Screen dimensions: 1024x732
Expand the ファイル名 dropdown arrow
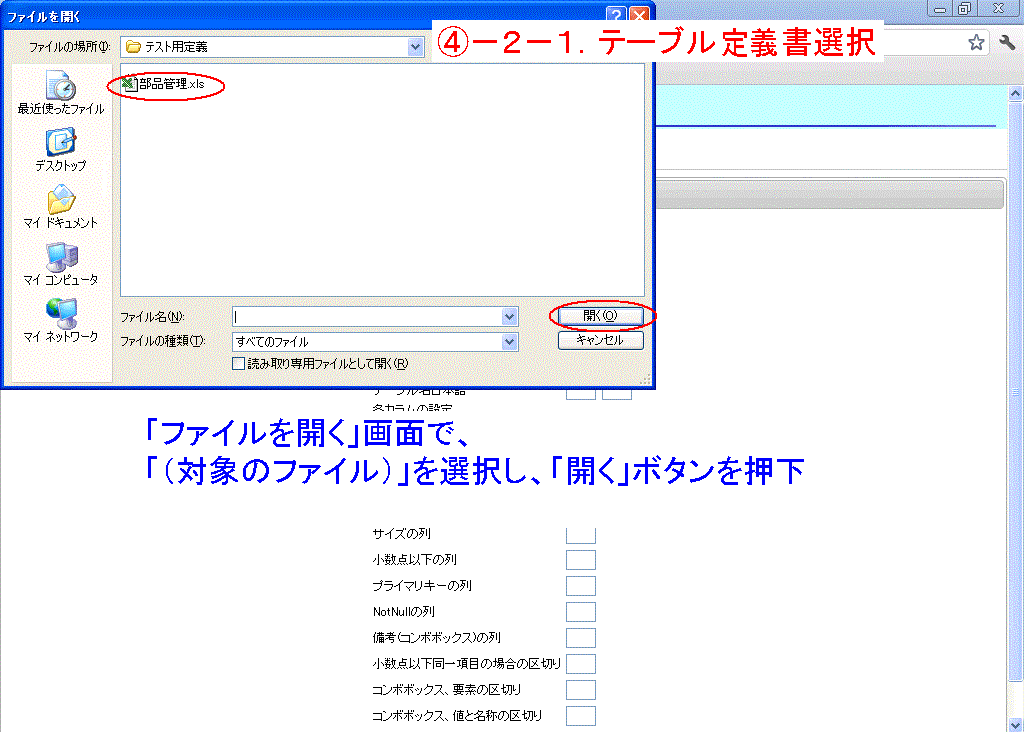pos(510,316)
